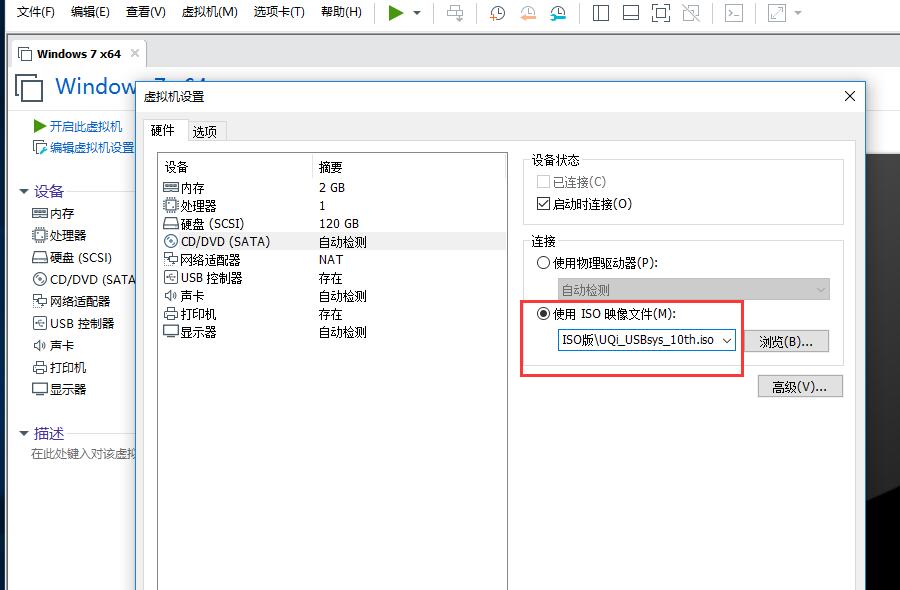The height and width of the screenshot is (590, 900).
Task: Click the send Ctrl+Alt+Del toolbar icon
Action: coord(455,13)
